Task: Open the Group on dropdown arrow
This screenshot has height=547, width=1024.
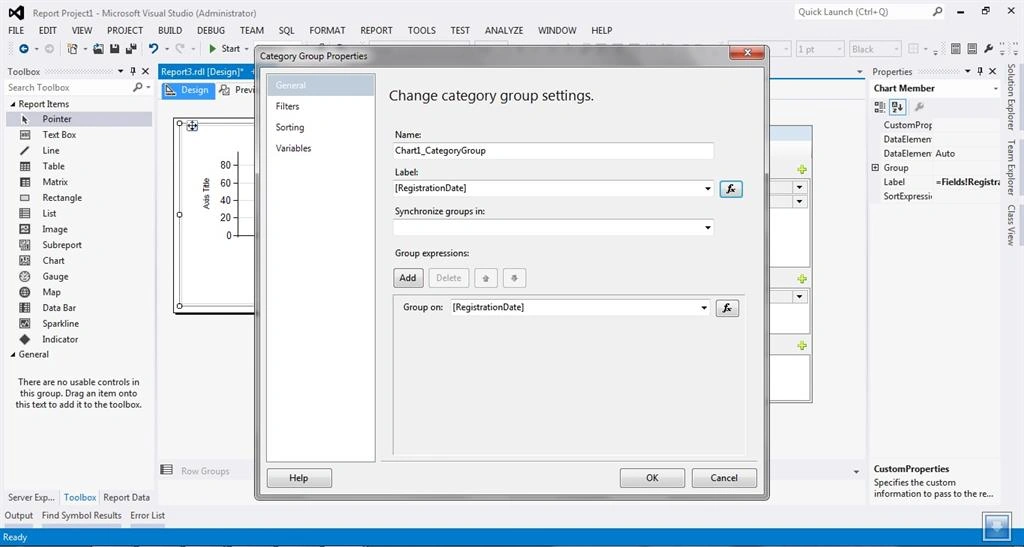Action: (704, 308)
